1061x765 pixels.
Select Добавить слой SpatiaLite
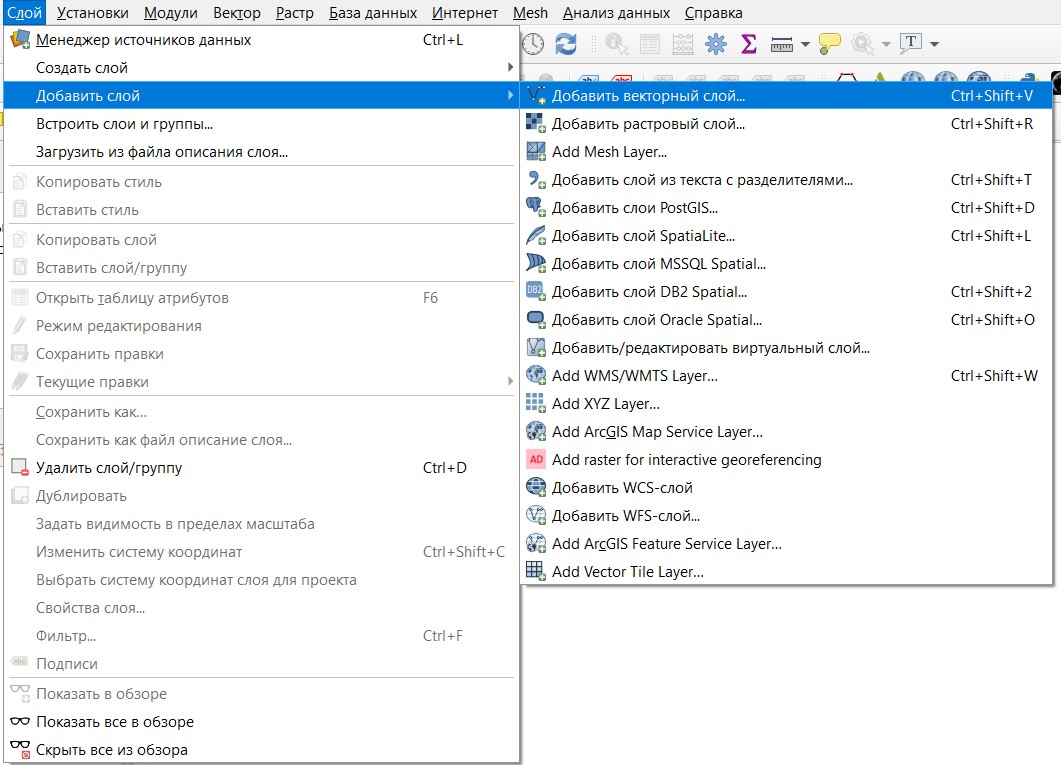click(786, 235)
